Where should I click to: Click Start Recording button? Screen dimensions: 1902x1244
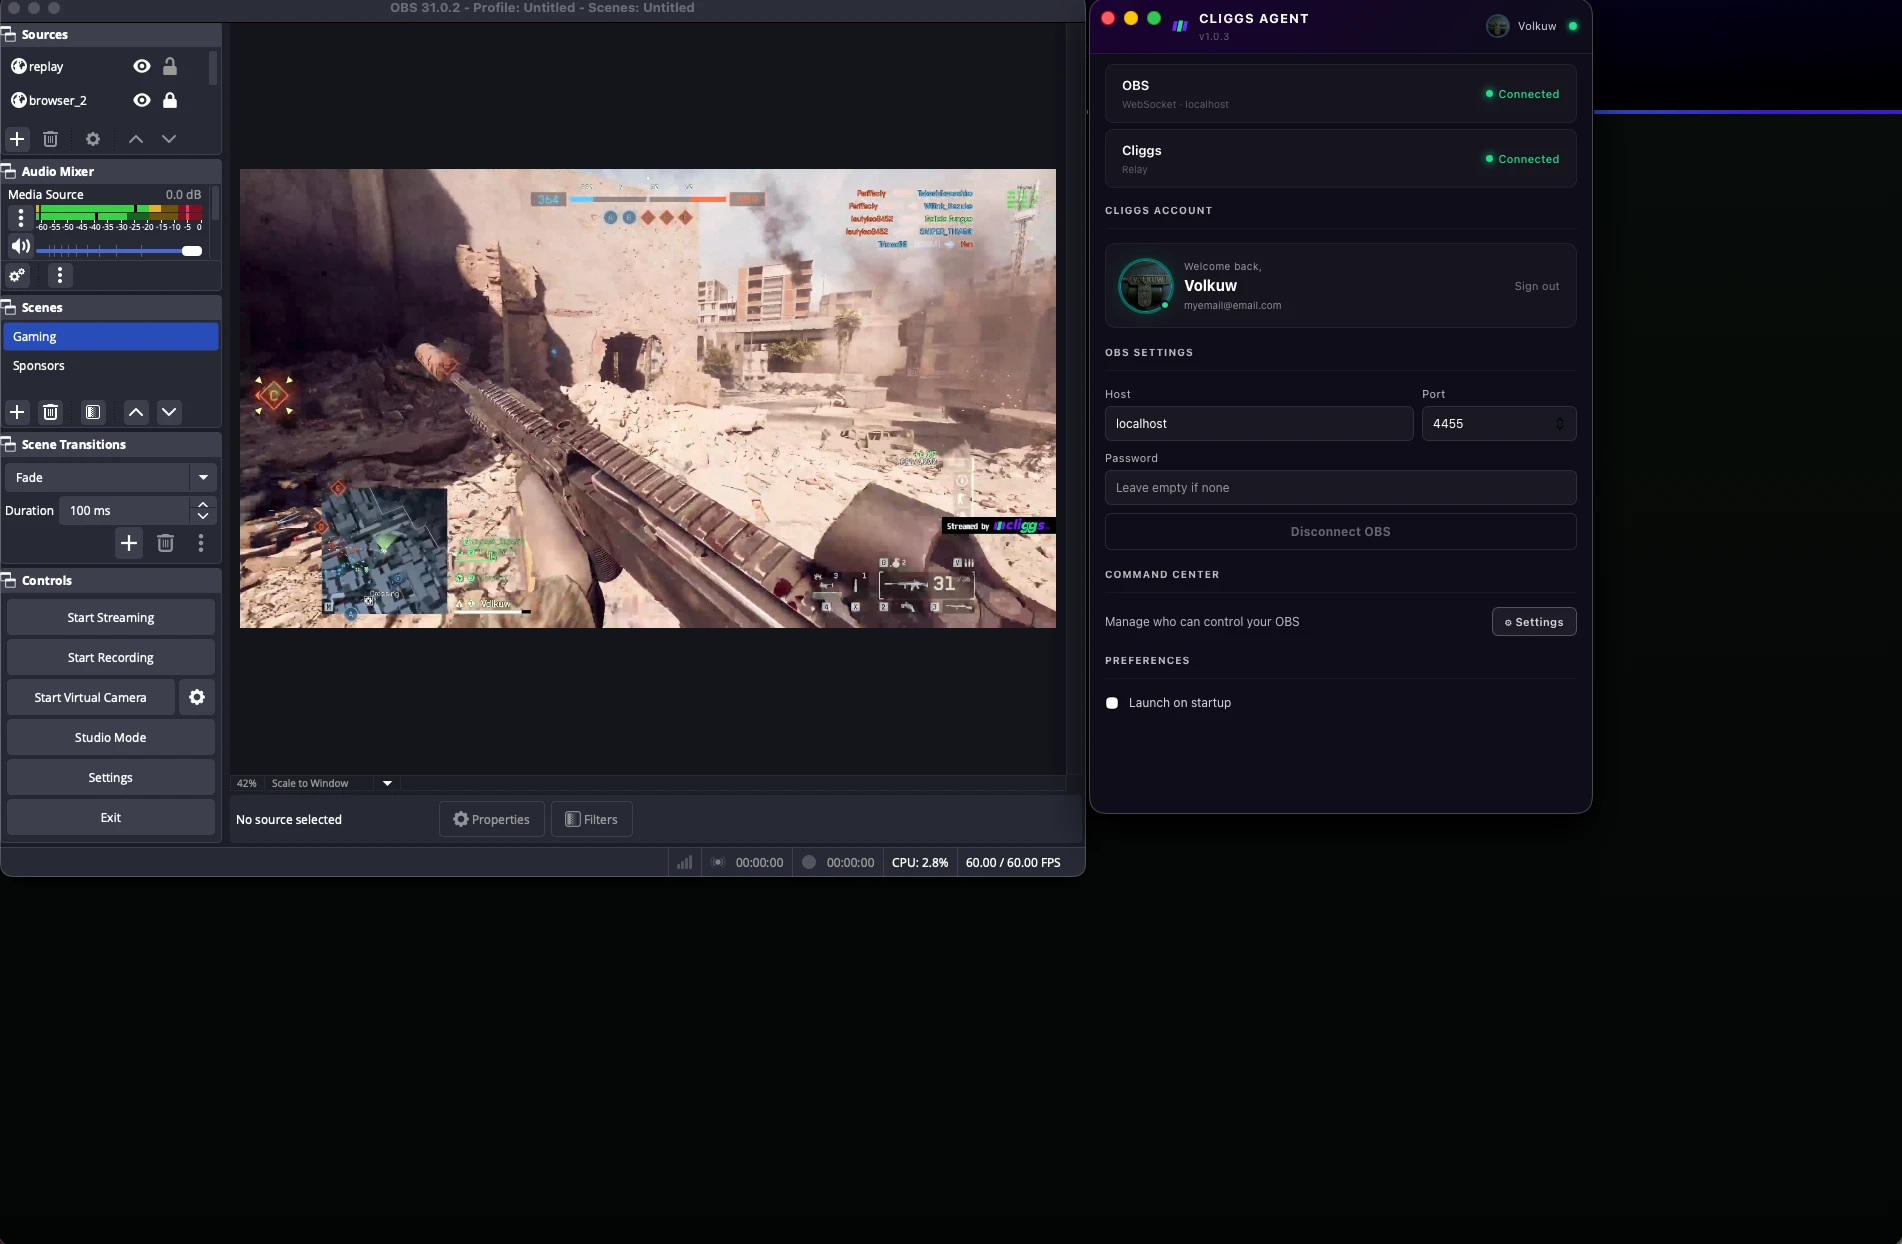[111, 658]
